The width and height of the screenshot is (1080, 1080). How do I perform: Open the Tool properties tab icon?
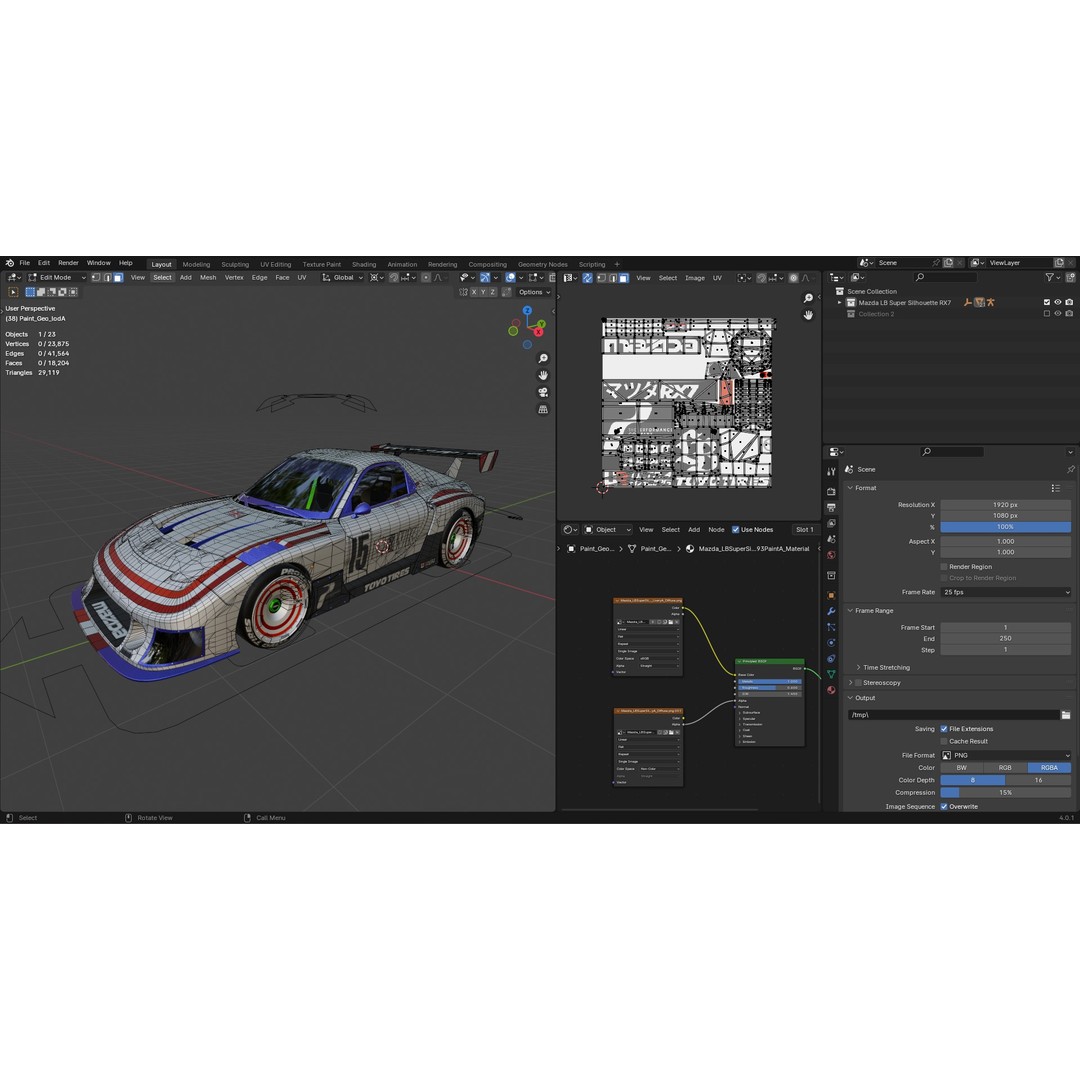click(x=831, y=472)
